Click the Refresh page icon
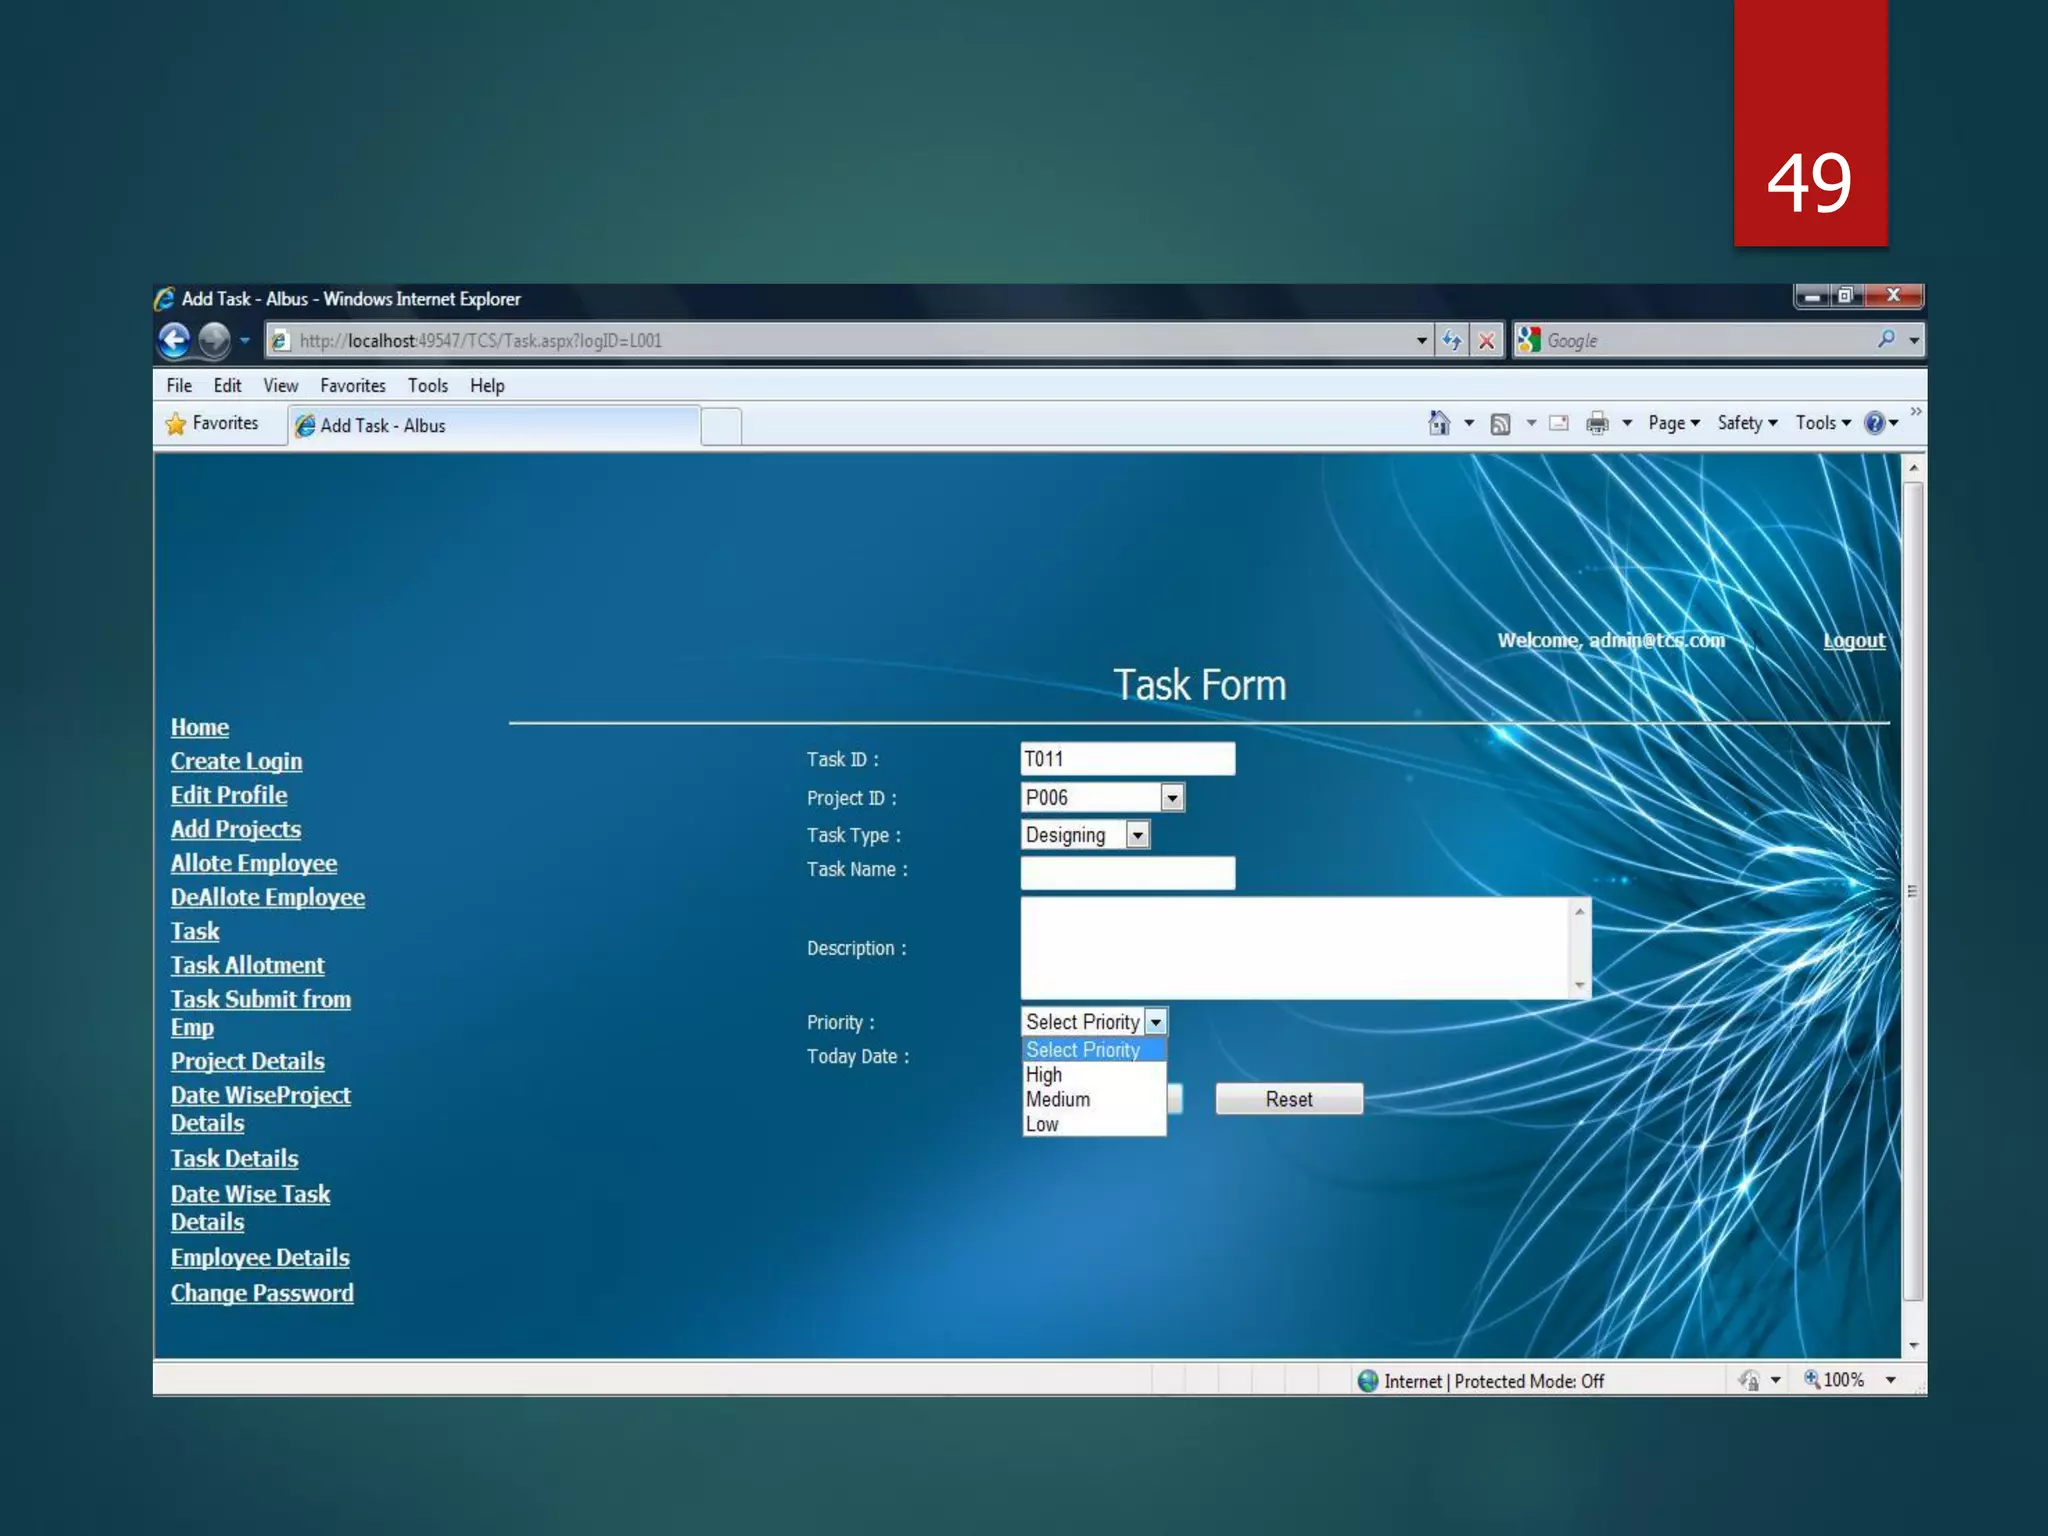The width and height of the screenshot is (2048, 1536). [1451, 341]
